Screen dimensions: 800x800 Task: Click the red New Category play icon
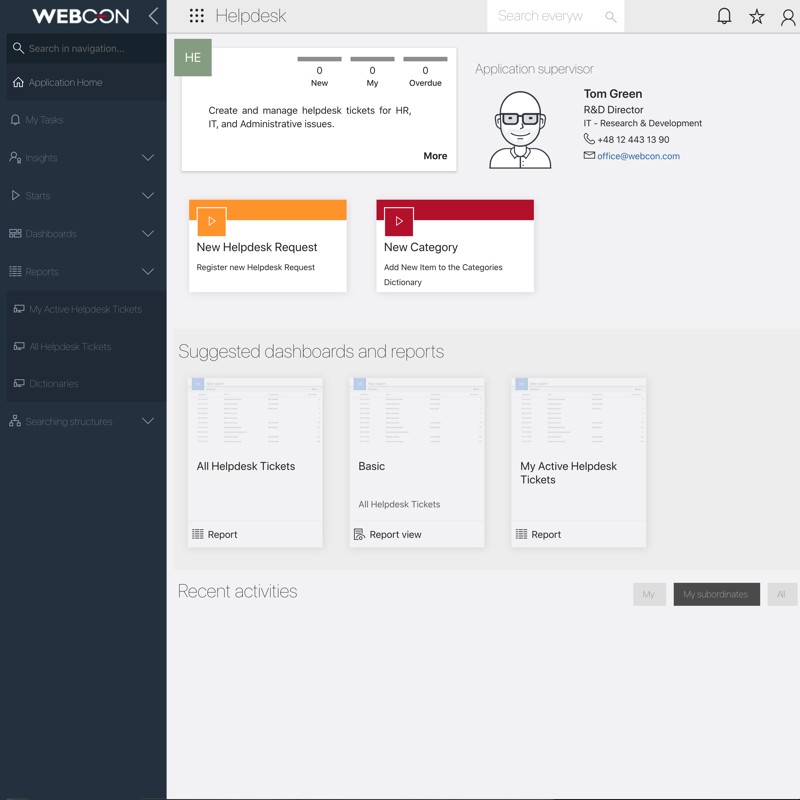(399, 221)
